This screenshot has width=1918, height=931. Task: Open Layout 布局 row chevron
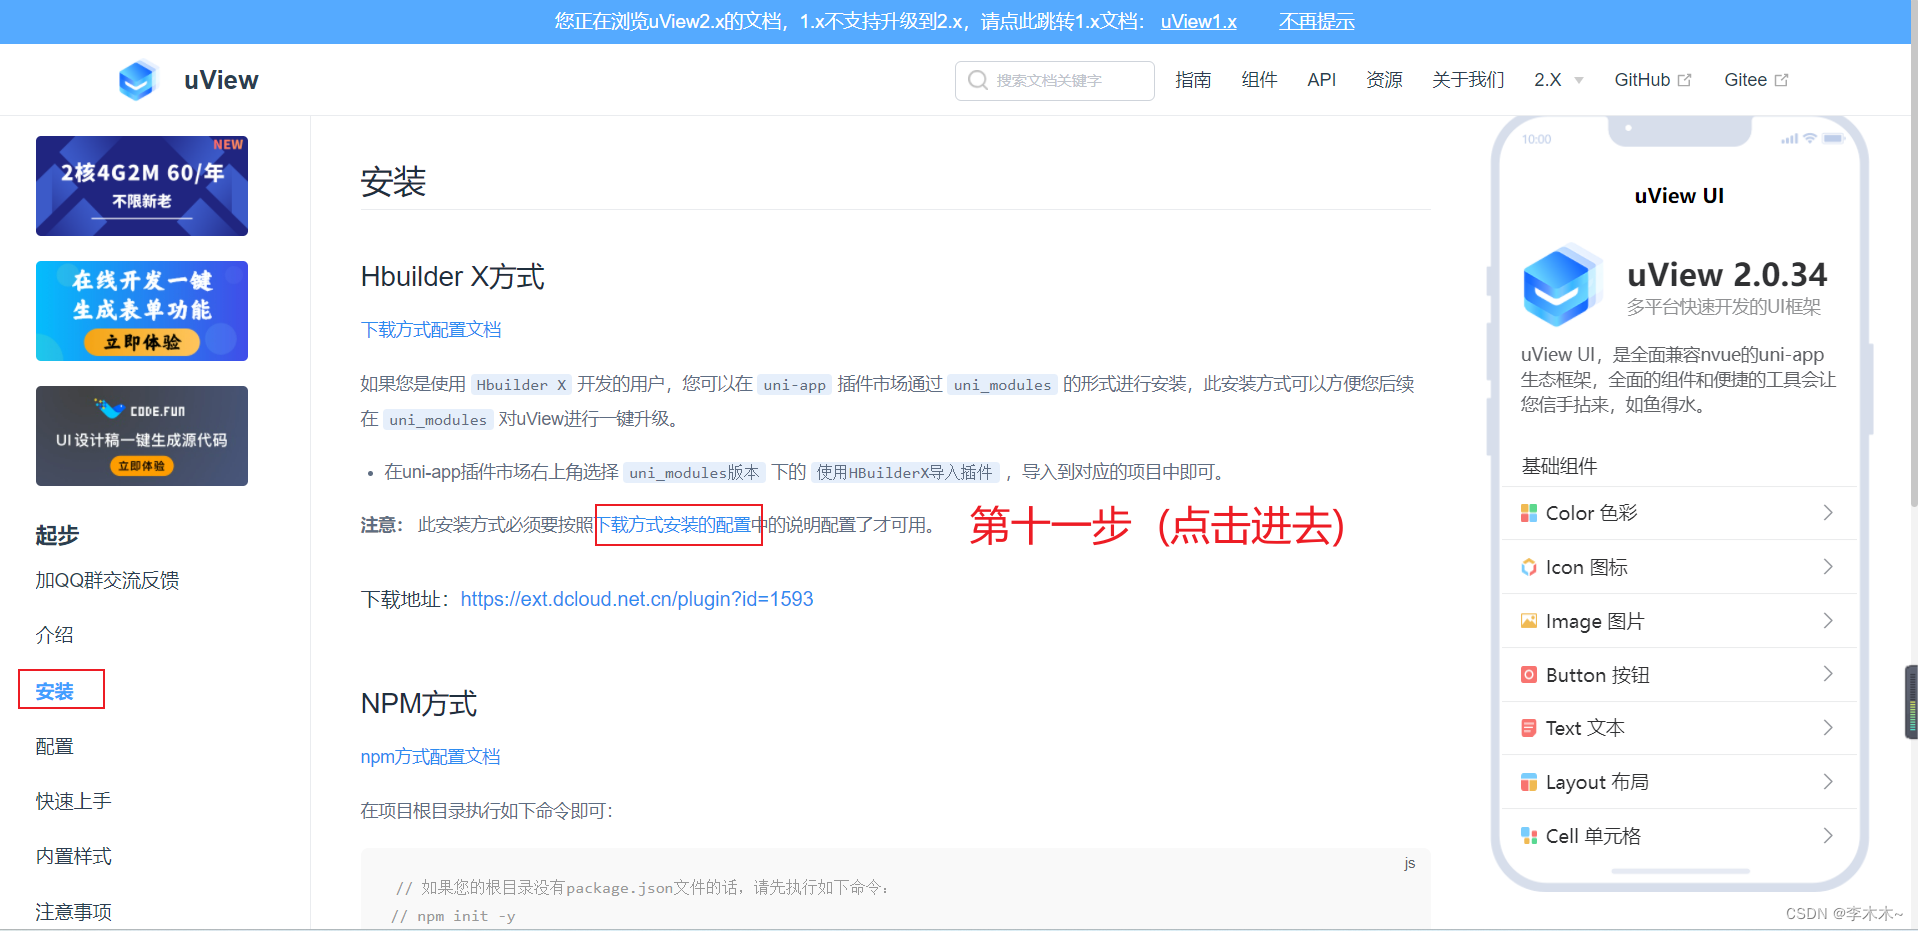click(x=1828, y=782)
